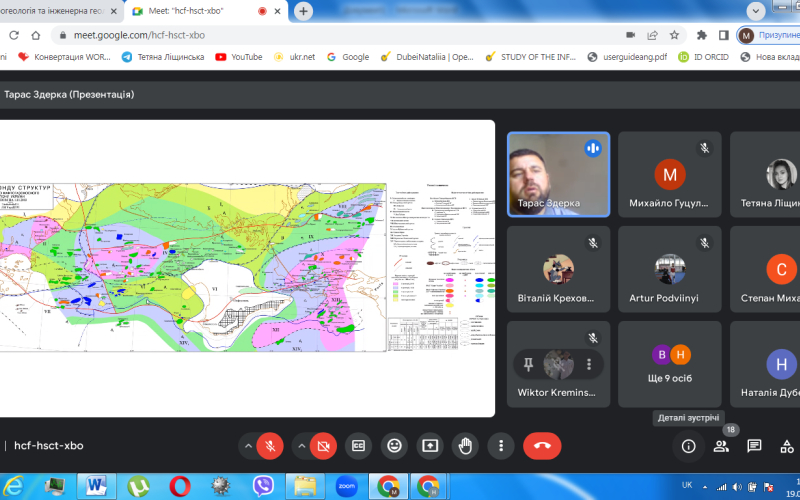Turn on camera in Meet controls
The width and height of the screenshot is (800, 500).
323,446
